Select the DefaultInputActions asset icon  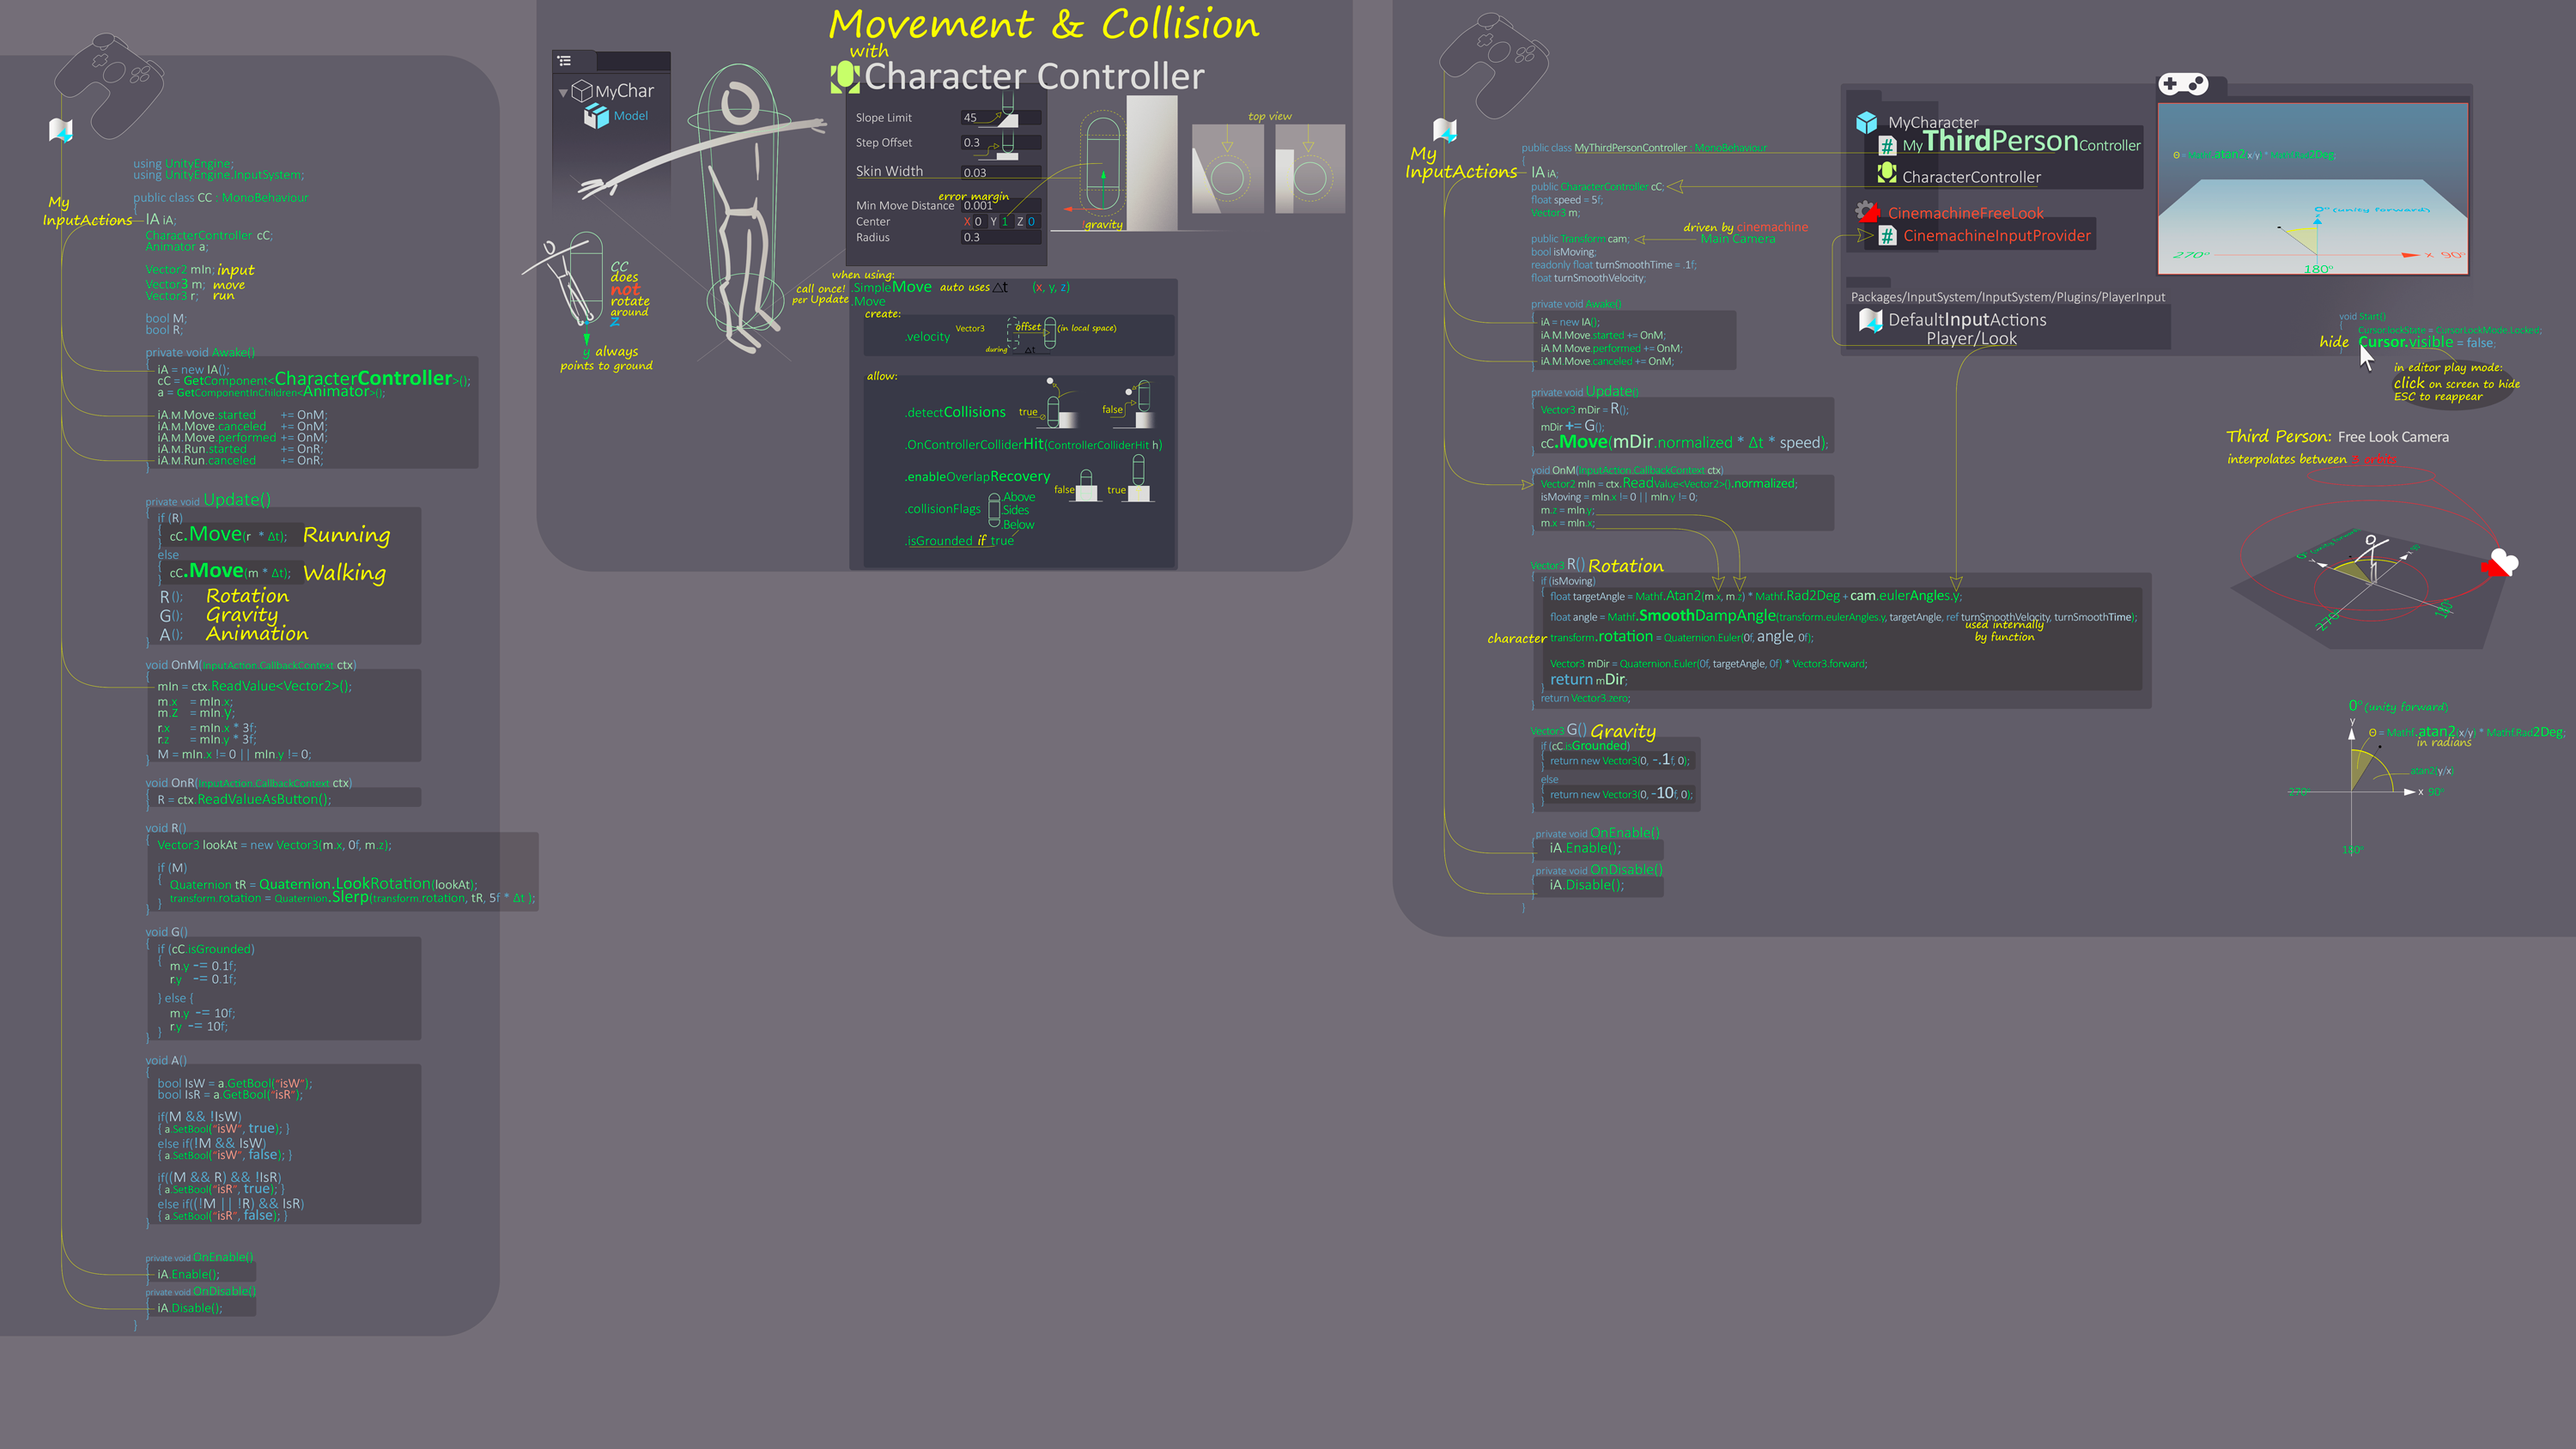pos(1870,320)
